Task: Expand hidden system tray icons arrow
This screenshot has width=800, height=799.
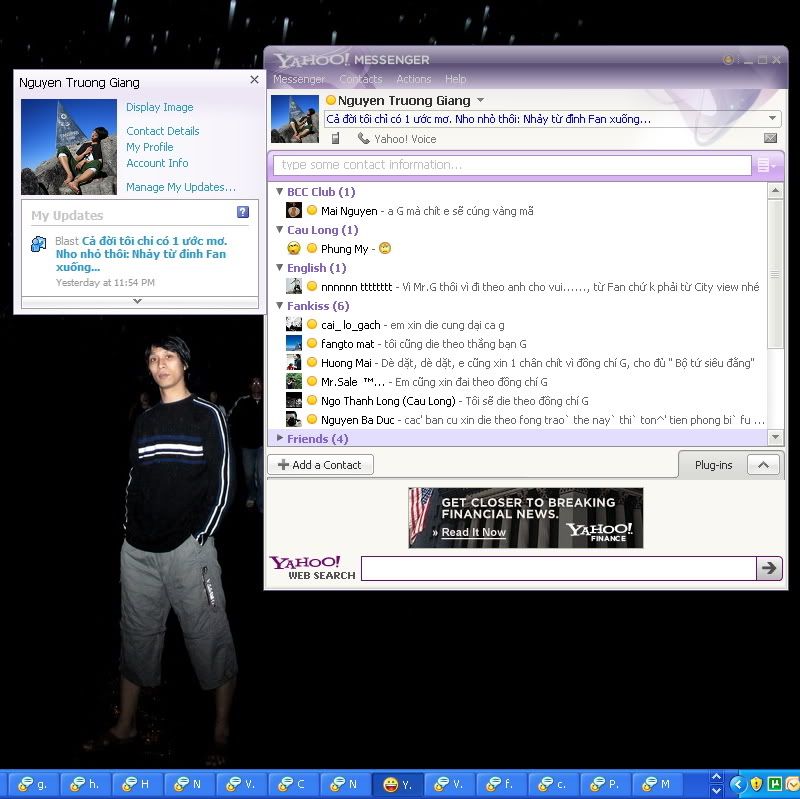Action: 737,784
